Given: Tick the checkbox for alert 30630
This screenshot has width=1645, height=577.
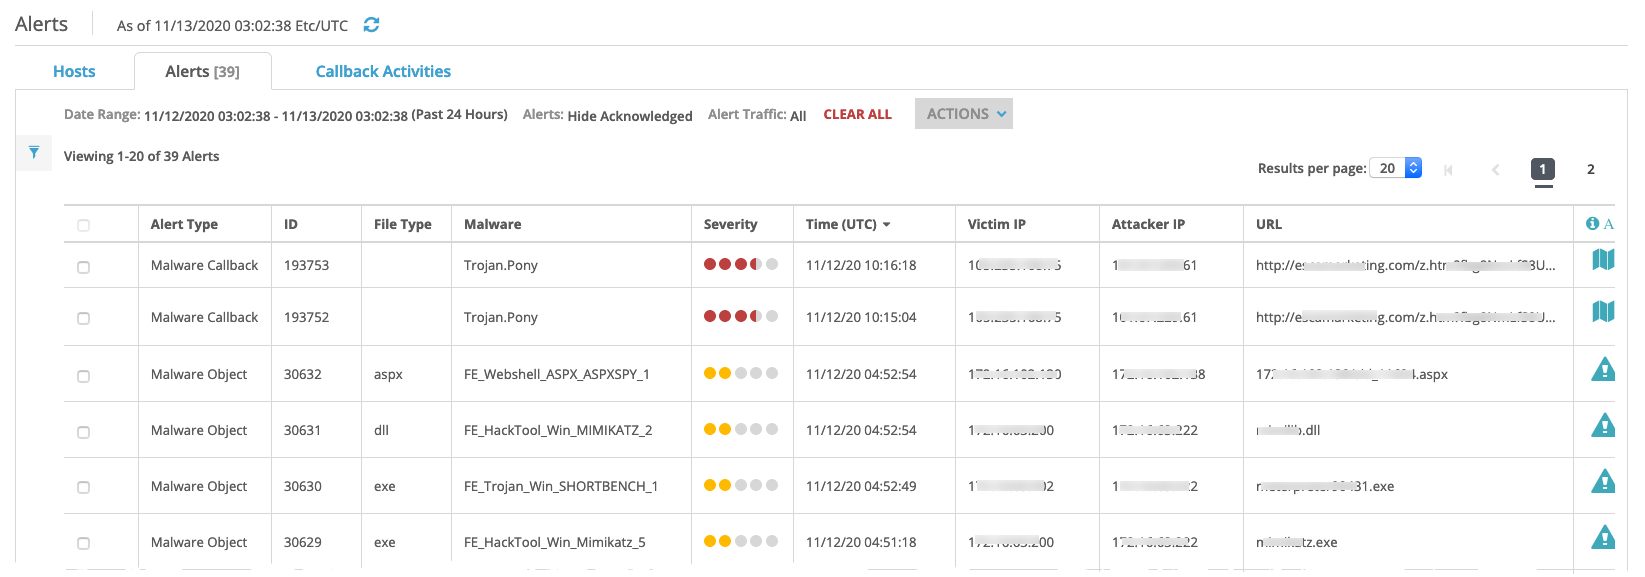Looking at the screenshot, I should tap(83, 488).
